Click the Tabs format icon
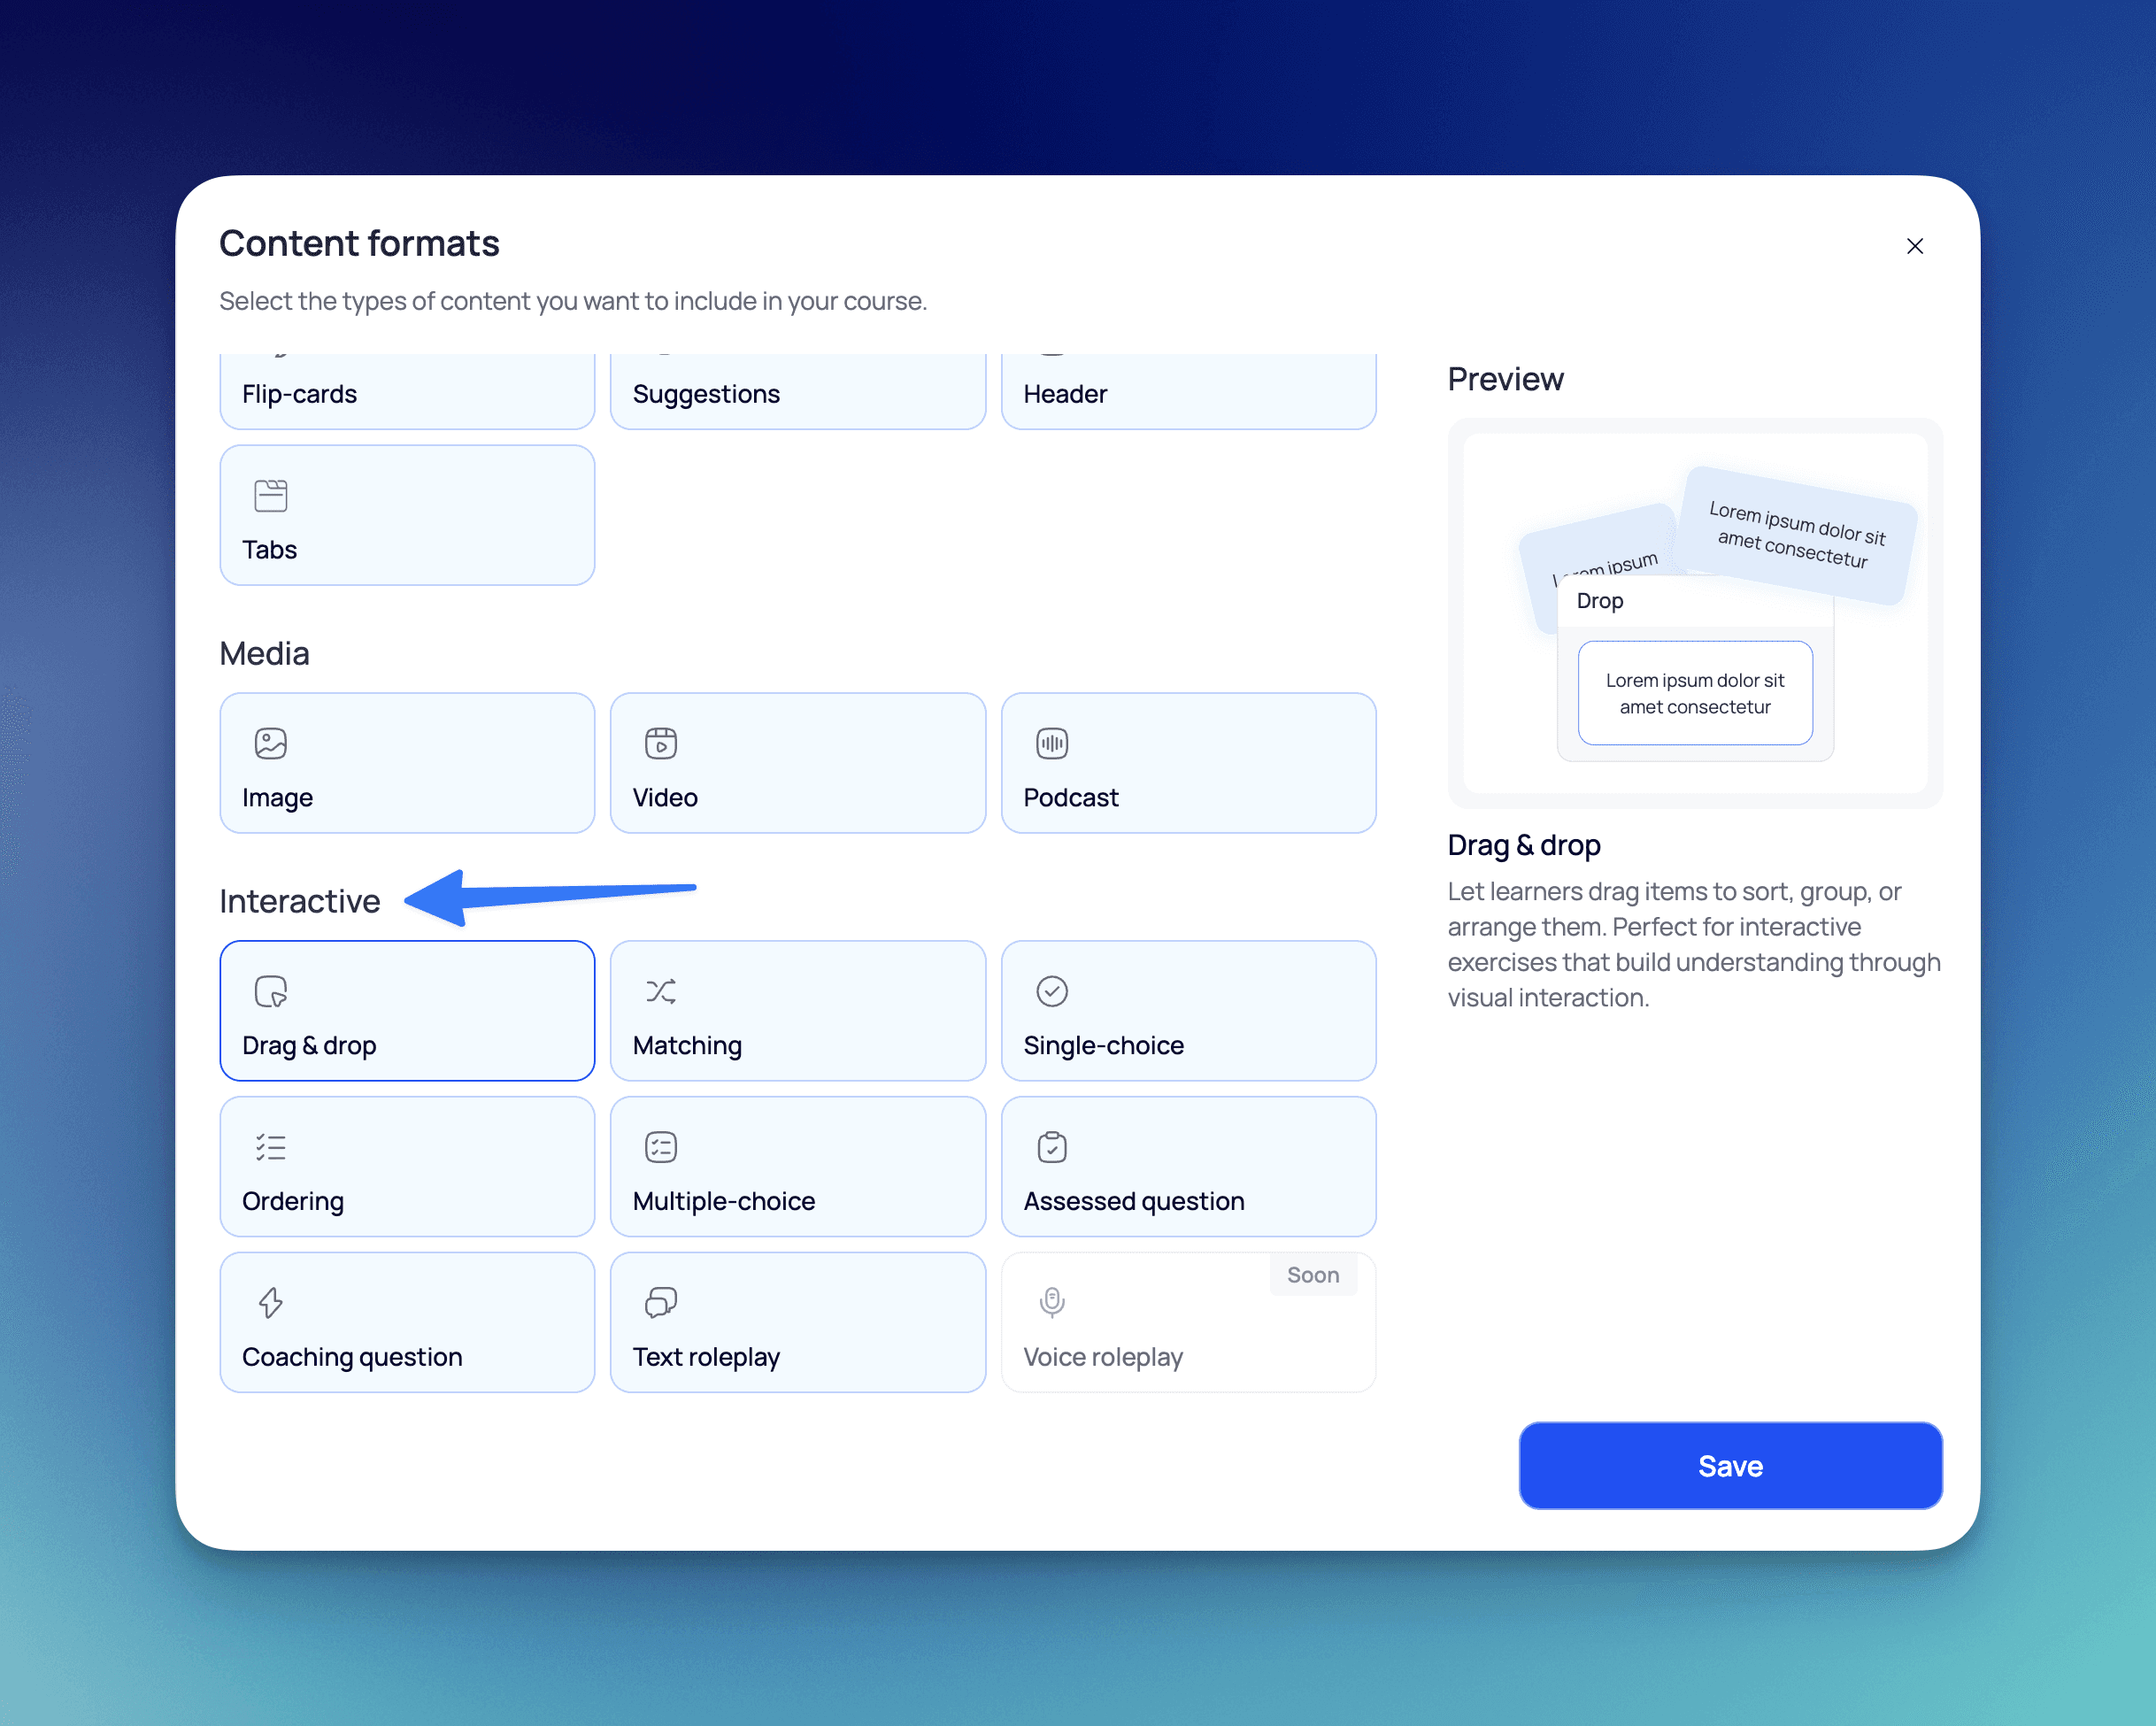2156x1726 pixels. (270, 496)
